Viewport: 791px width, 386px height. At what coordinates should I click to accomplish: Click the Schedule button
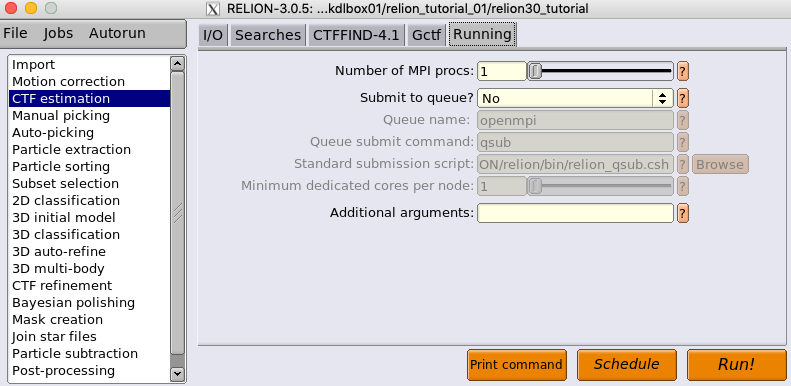627,365
